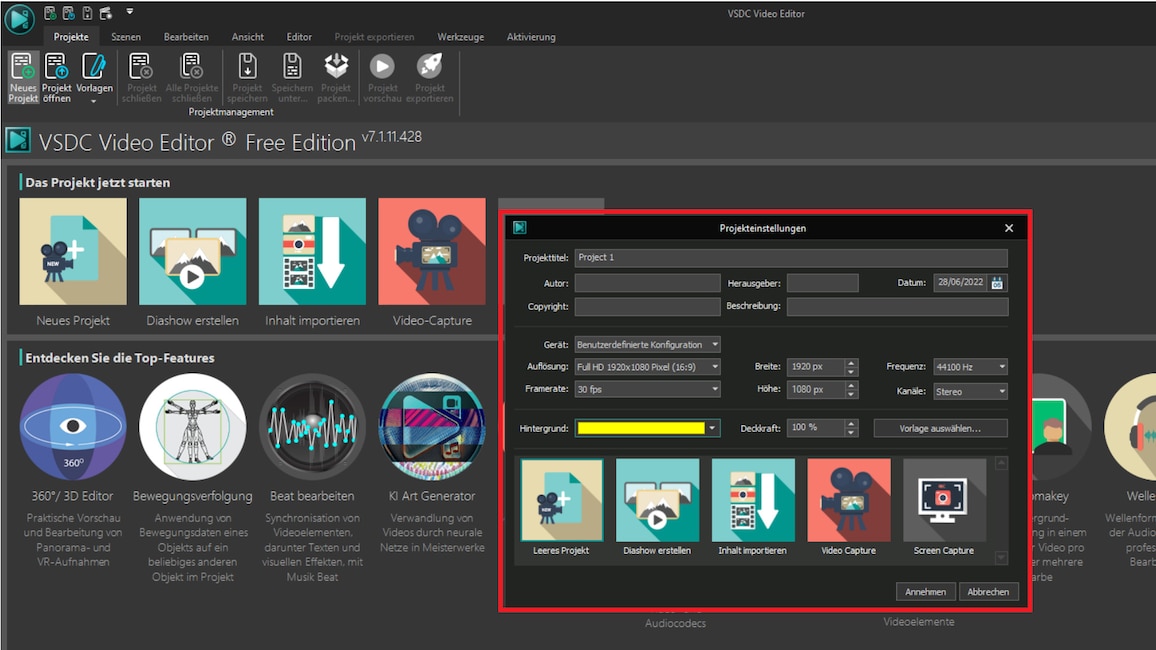Open an existing project with Projekt öffnen
The image size is (1156, 650).
pos(57,78)
